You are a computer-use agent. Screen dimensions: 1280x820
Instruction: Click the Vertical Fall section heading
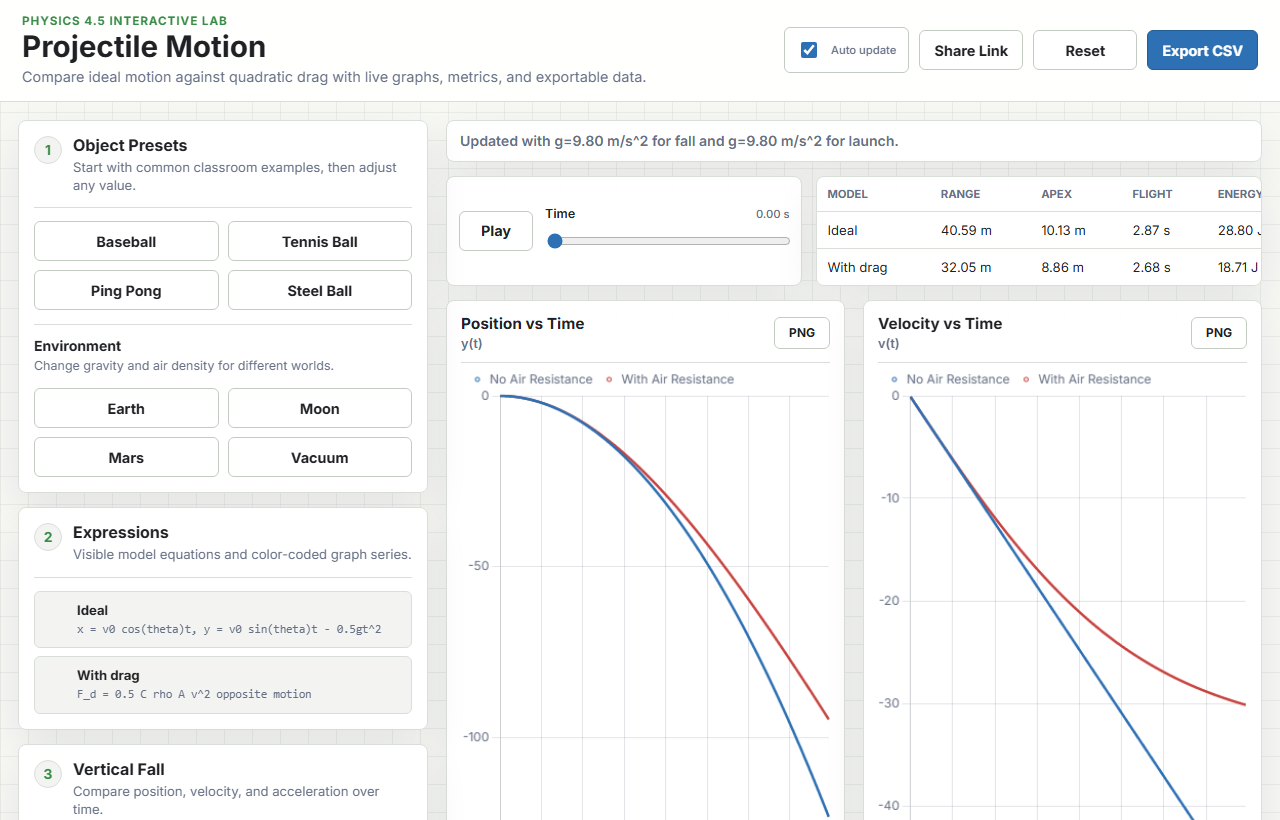point(119,769)
